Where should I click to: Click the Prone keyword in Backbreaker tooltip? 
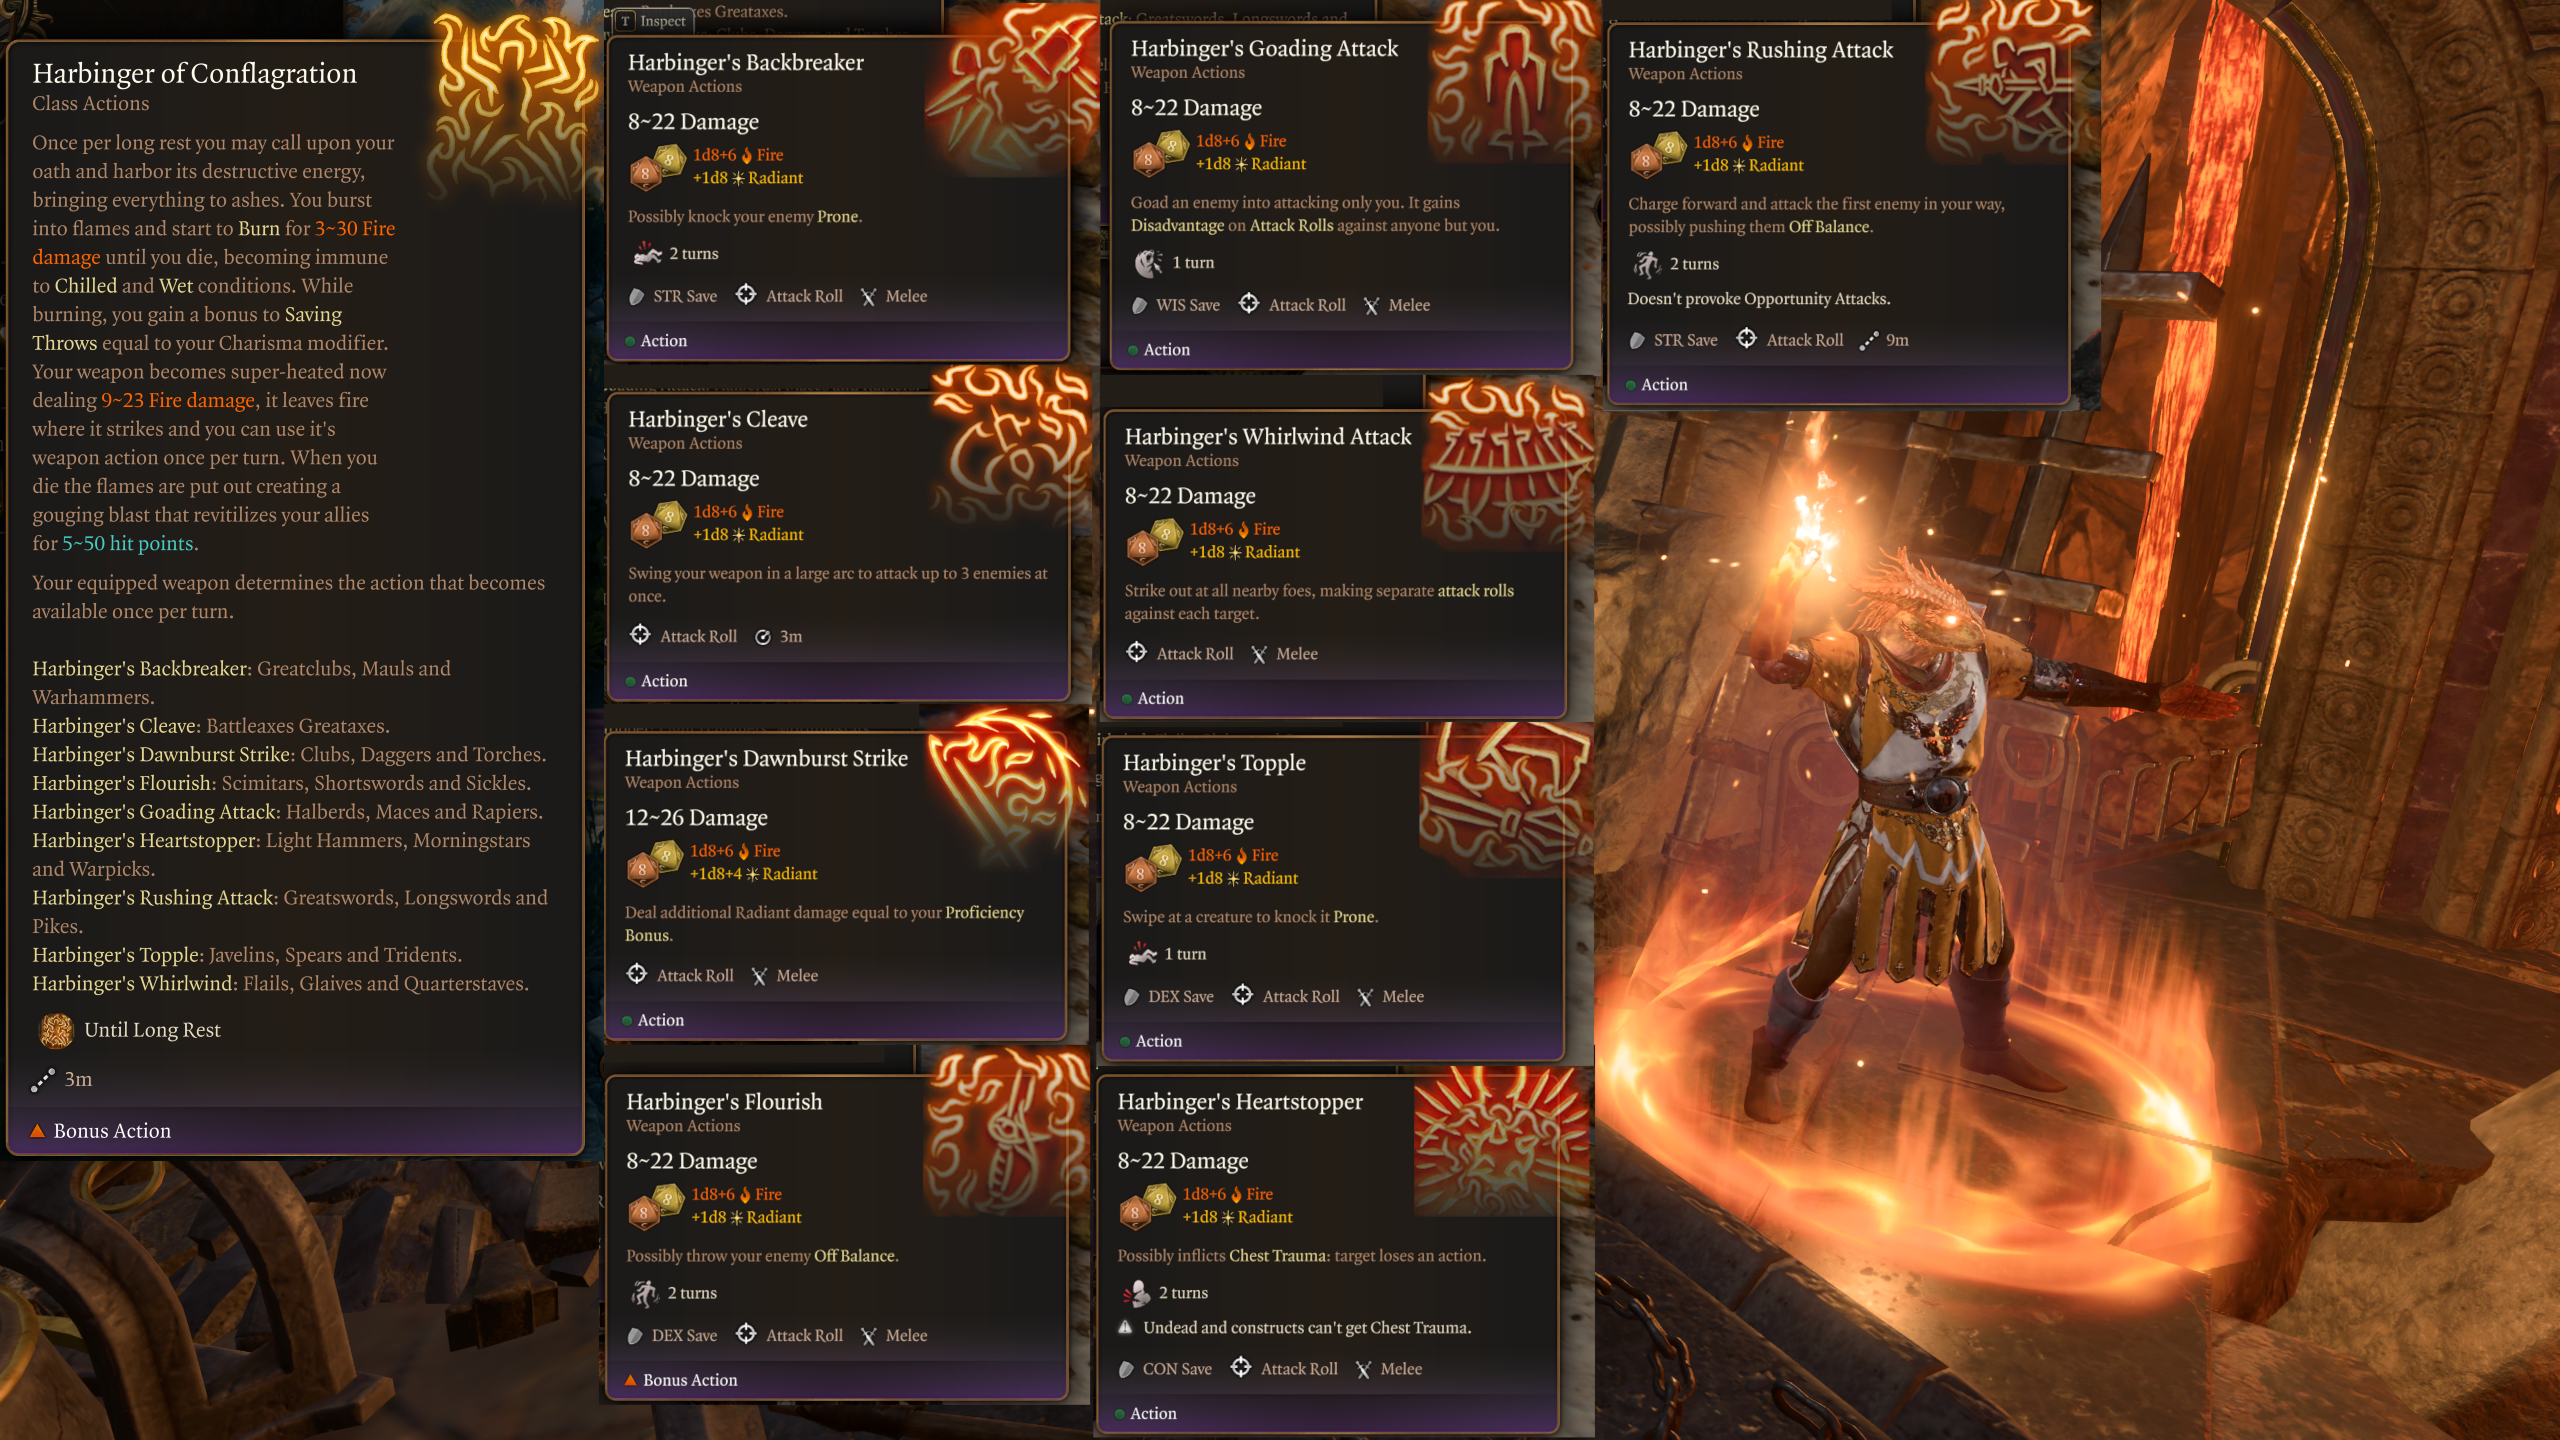[x=838, y=217]
